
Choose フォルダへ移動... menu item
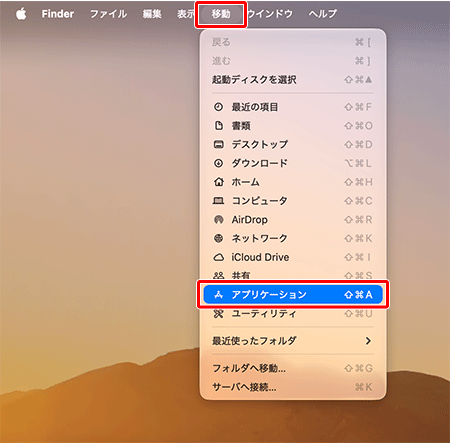(x=292, y=368)
